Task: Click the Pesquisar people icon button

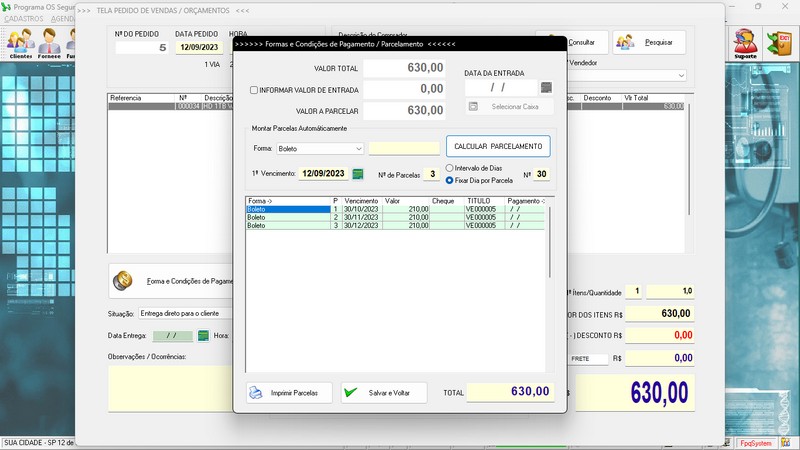Action: (649, 42)
